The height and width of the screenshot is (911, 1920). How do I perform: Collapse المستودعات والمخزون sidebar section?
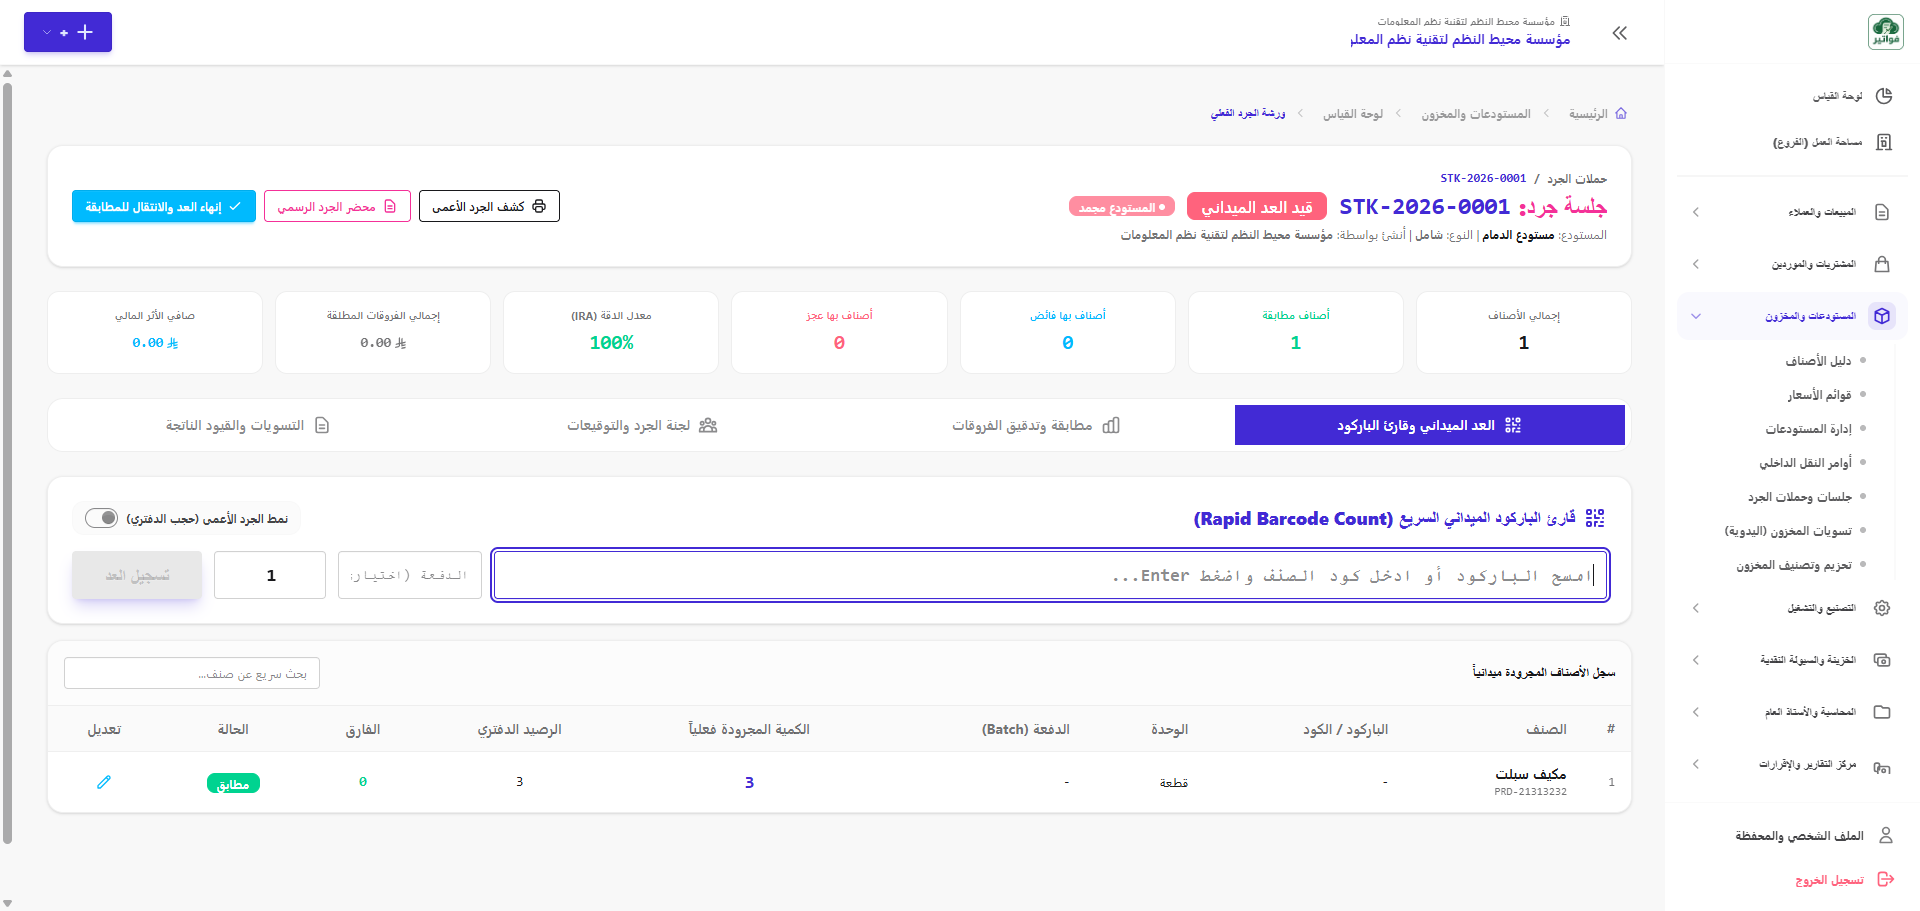(x=1696, y=316)
